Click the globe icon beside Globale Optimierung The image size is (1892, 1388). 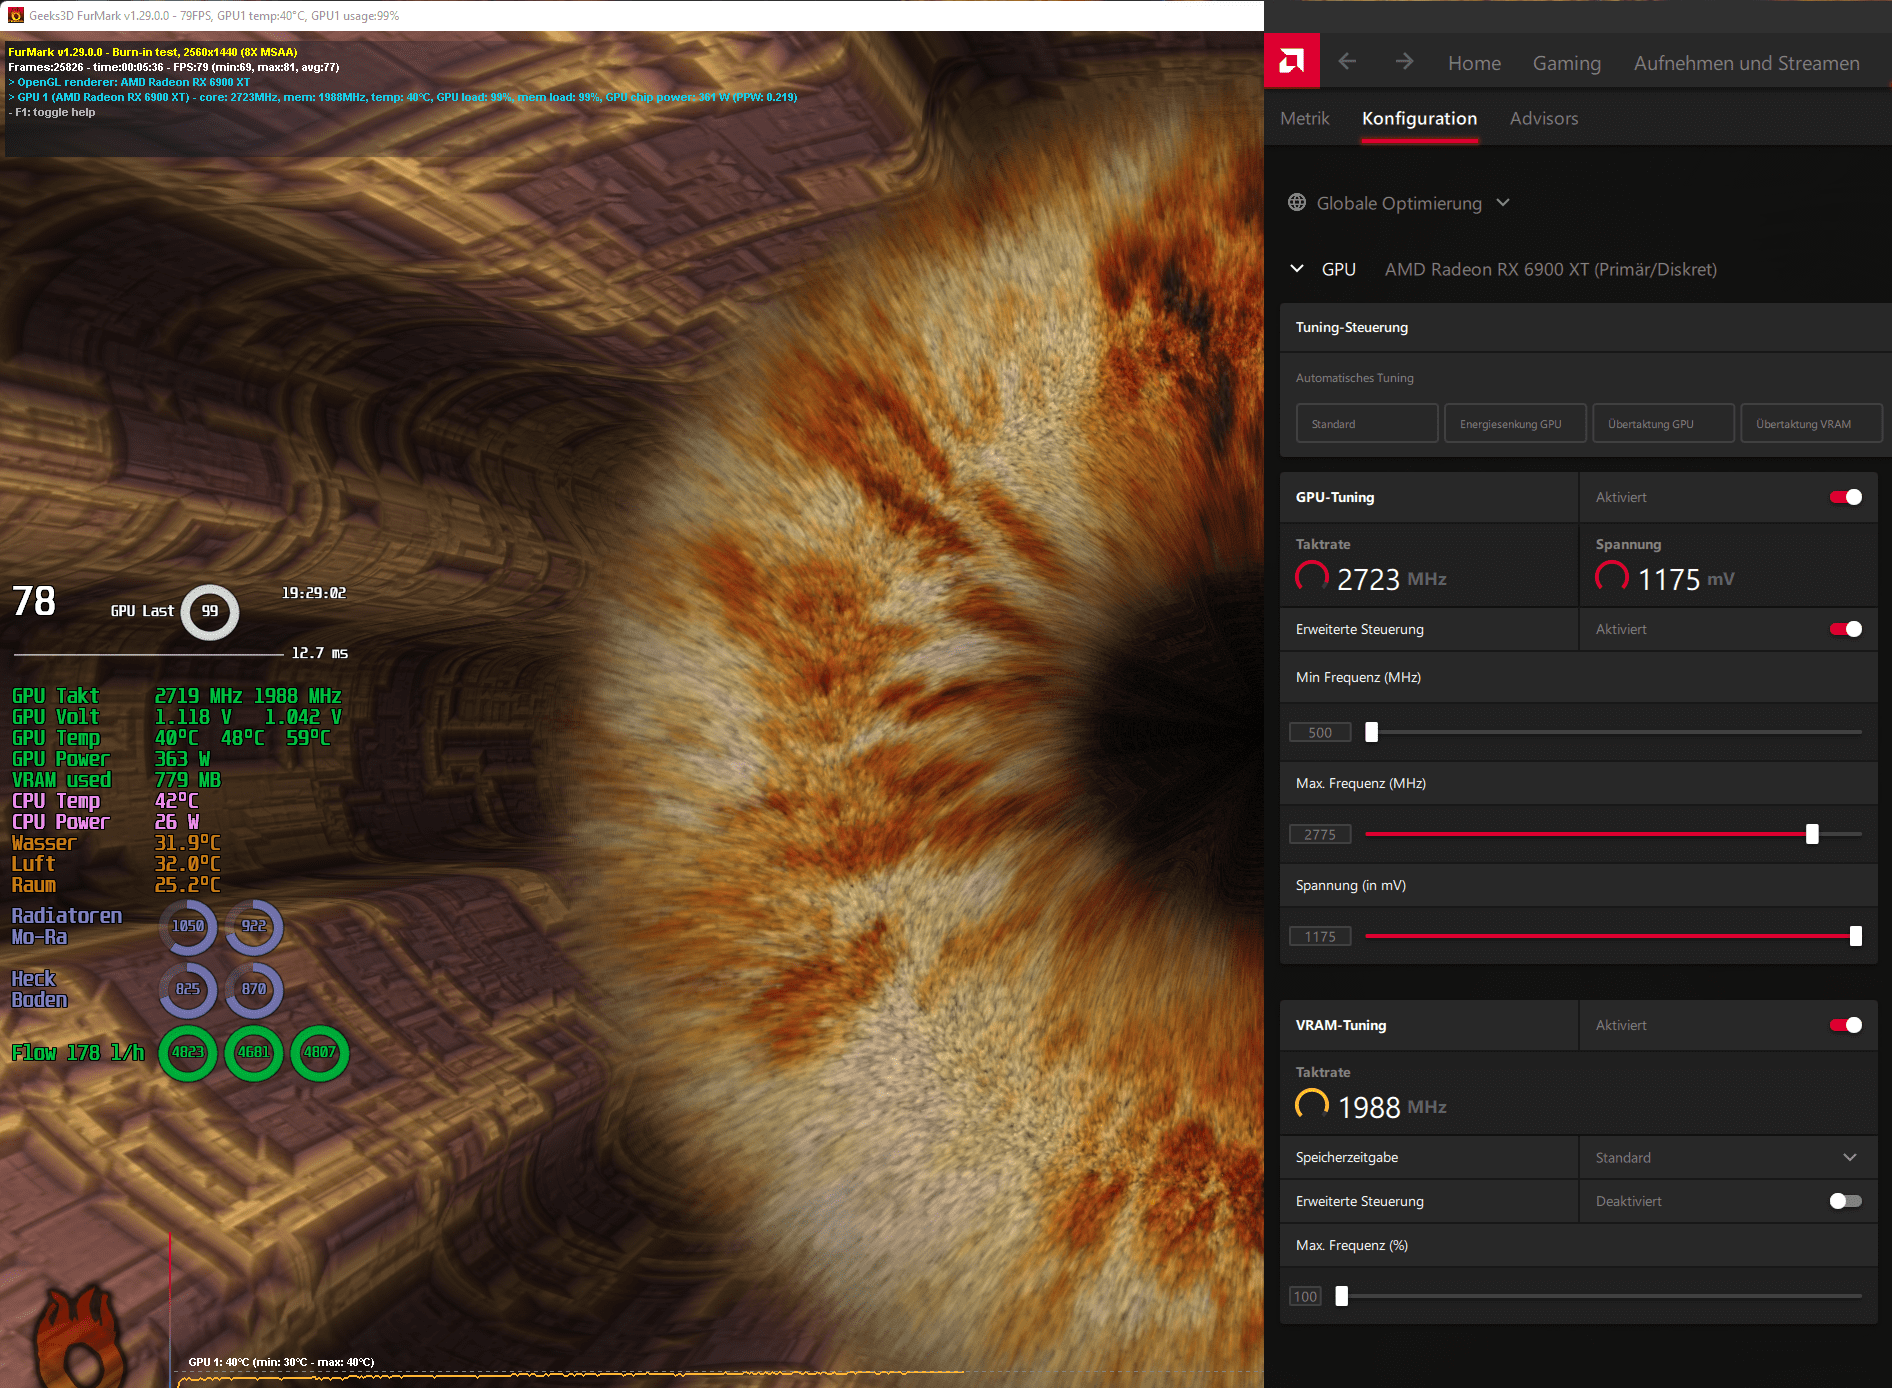(1297, 203)
